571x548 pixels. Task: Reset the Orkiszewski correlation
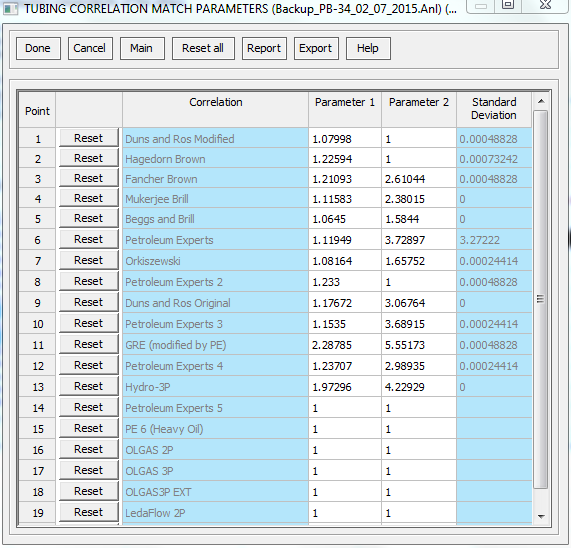(89, 260)
